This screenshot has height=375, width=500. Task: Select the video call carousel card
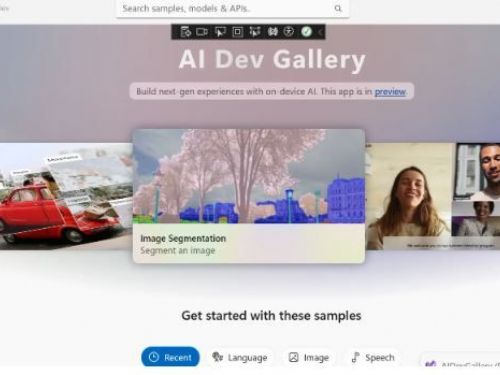pyautogui.click(x=433, y=196)
